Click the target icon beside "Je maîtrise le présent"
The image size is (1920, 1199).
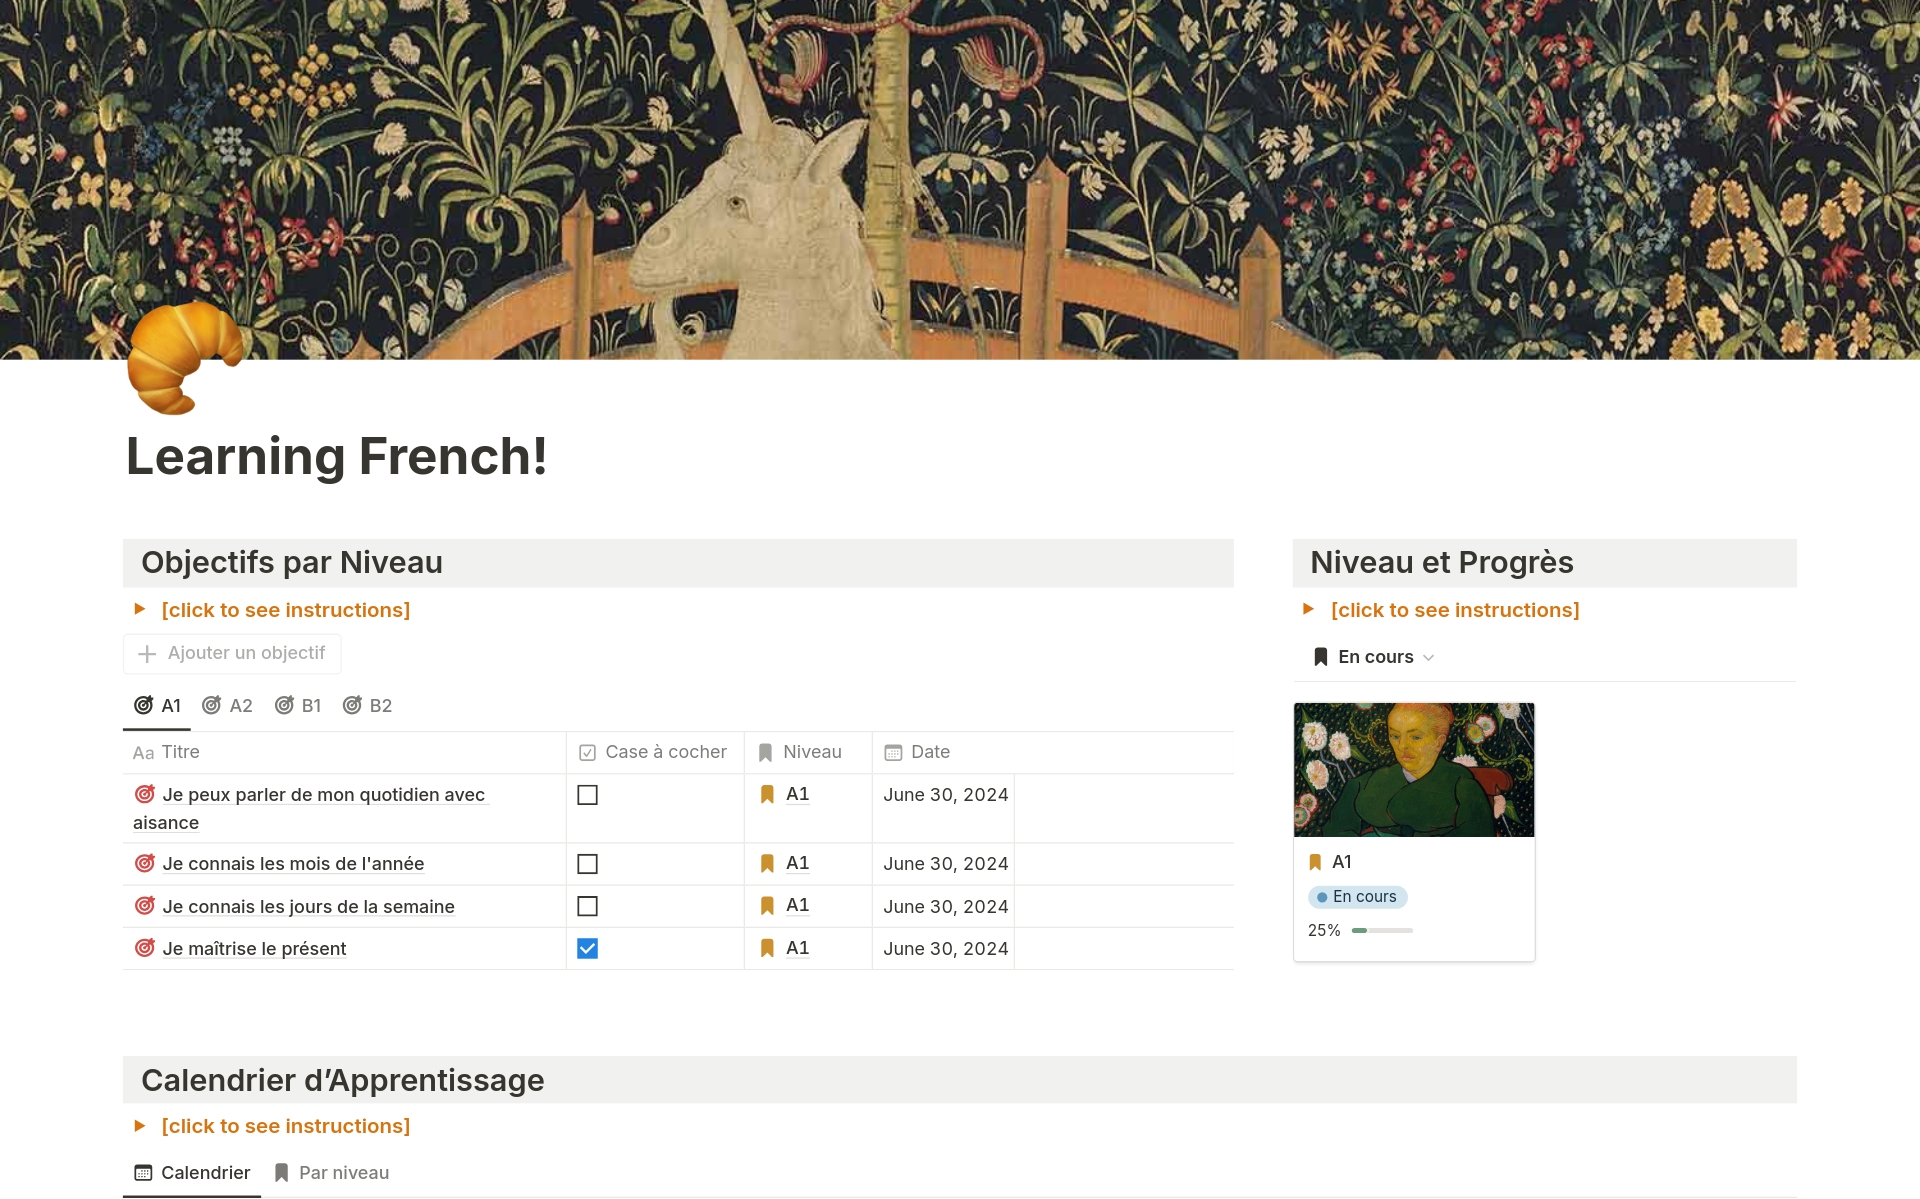pyautogui.click(x=143, y=947)
